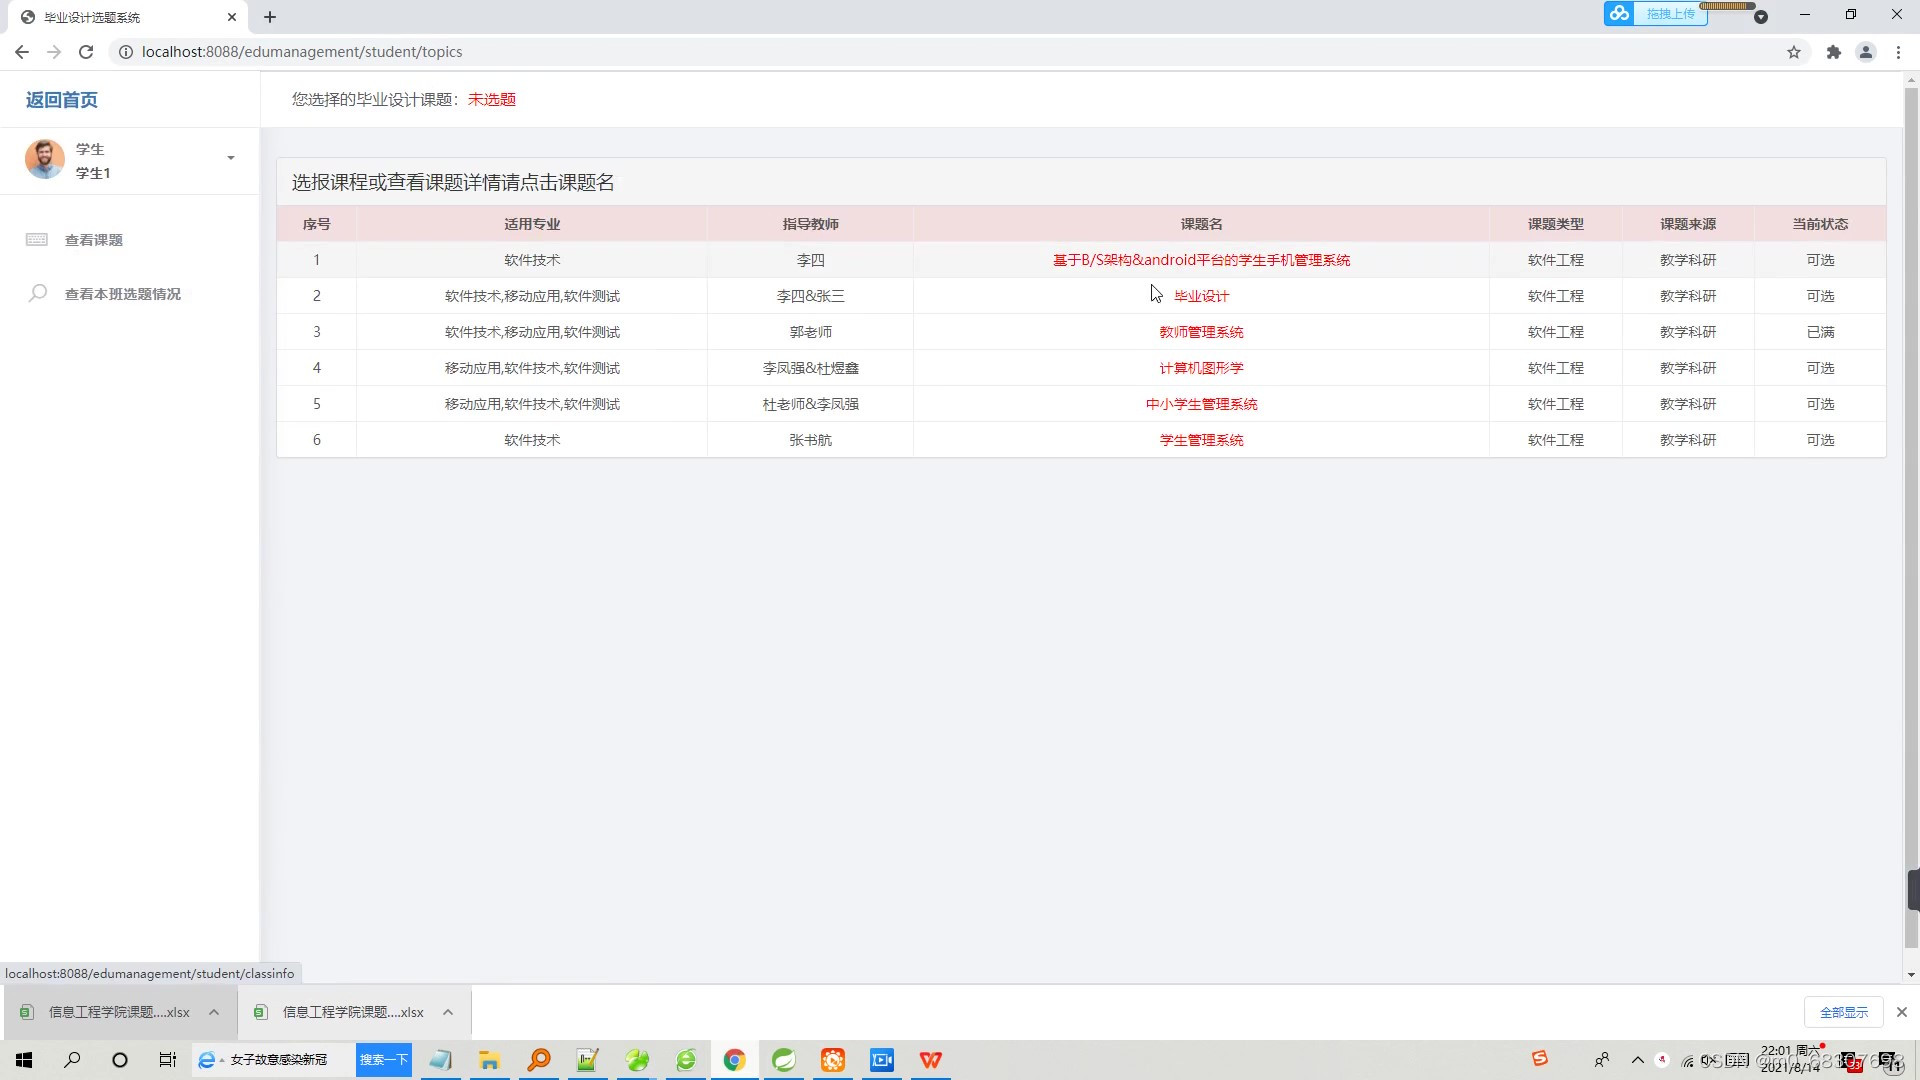Expand the 学生1 user dropdown arrow
1920x1080 pixels.
[231, 158]
